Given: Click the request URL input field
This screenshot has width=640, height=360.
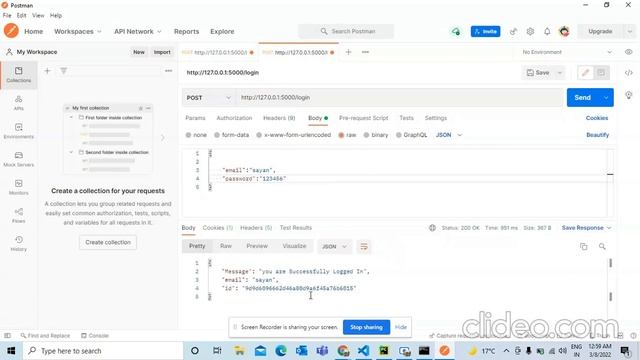Looking at the screenshot, I should pyautogui.click(x=400, y=98).
